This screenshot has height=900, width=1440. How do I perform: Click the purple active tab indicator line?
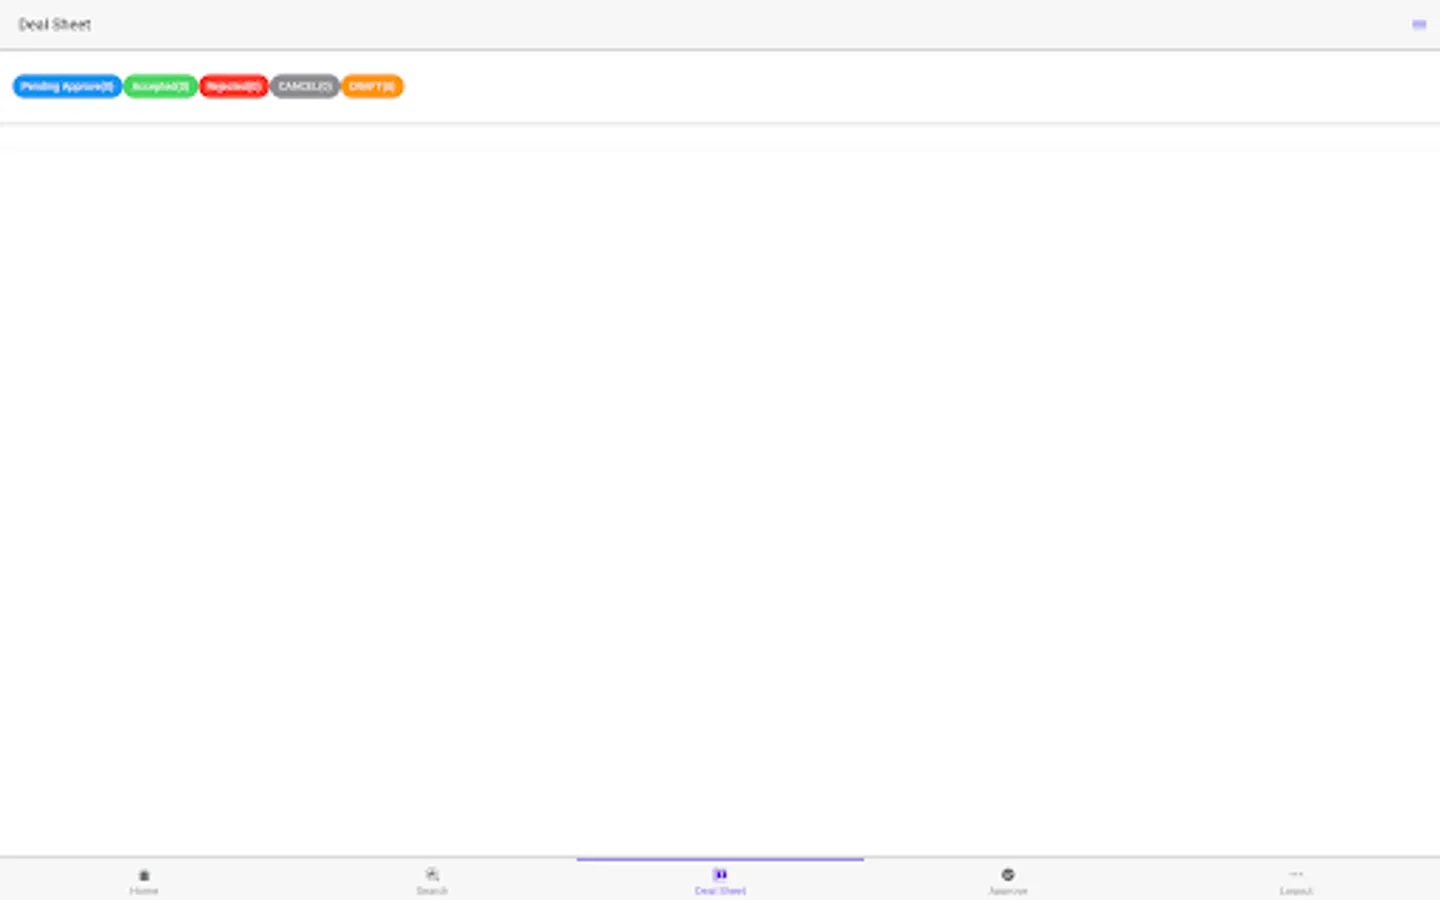coord(719,858)
